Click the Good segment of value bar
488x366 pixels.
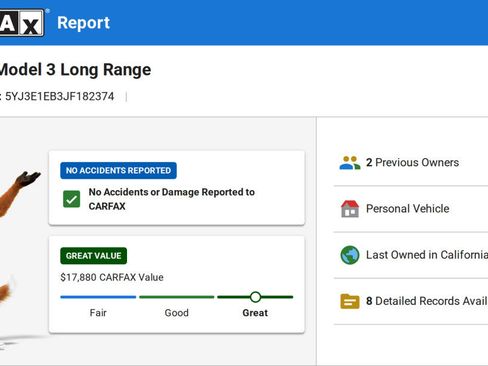click(x=177, y=297)
